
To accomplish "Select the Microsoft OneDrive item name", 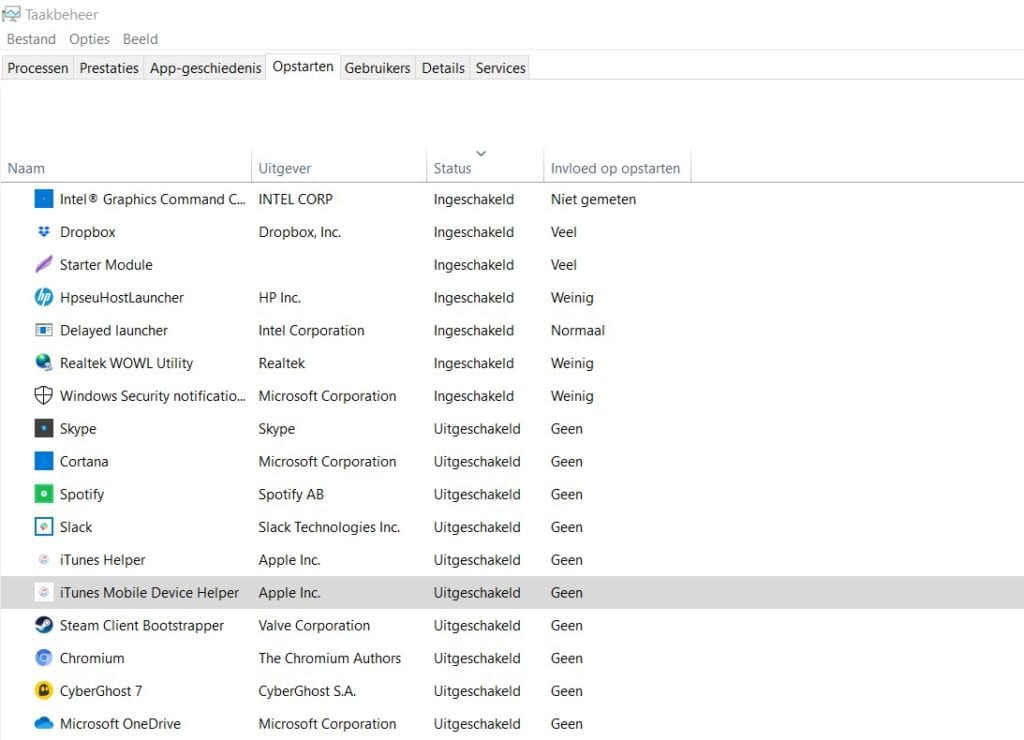I will click(120, 724).
